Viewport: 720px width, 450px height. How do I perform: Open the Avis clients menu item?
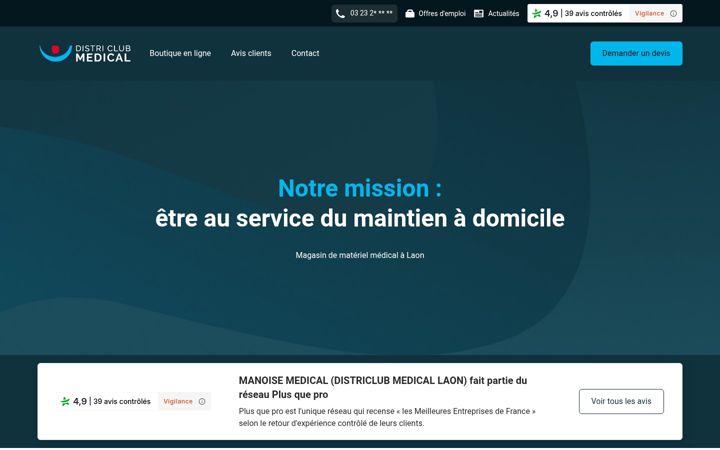pos(251,53)
